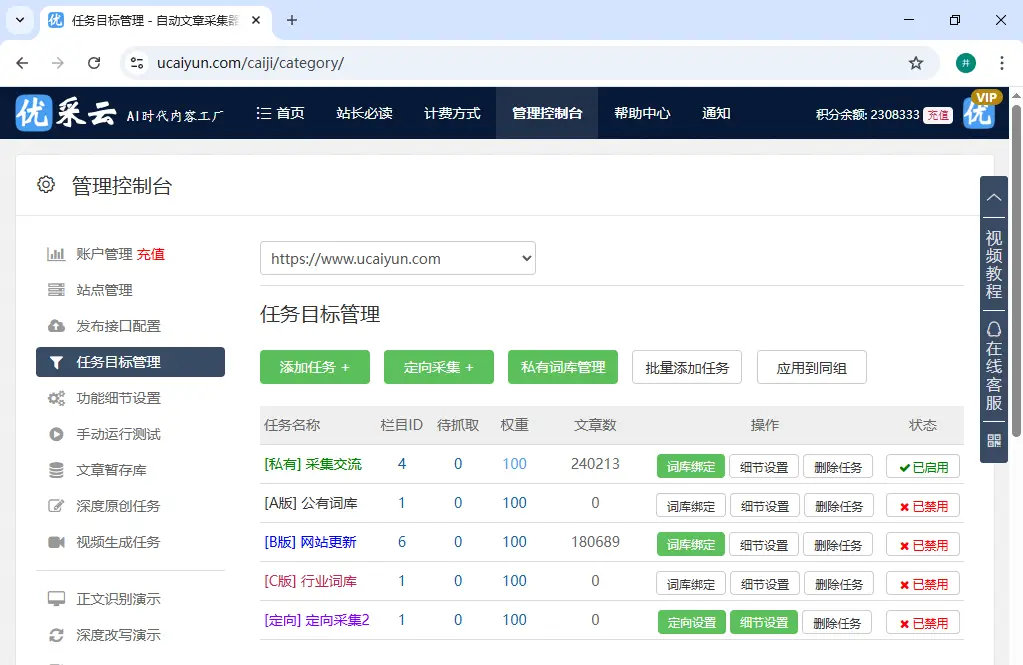The width and height of the screenshot is (1023, 665).
Task: Click the 视频生成任务 camera icon
Action: pos(57,543)
